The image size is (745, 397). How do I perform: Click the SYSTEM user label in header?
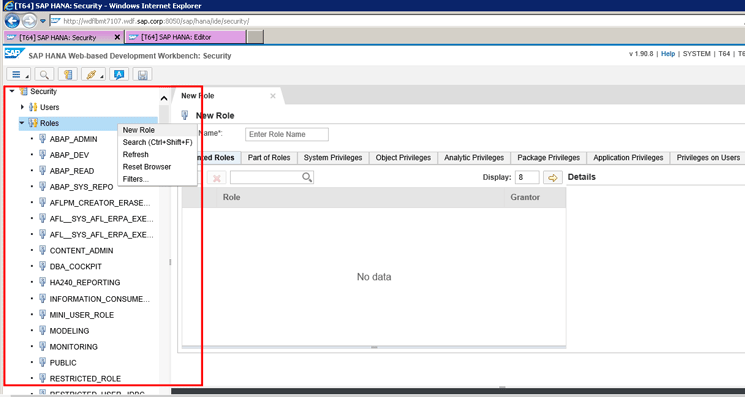(697, 54)
